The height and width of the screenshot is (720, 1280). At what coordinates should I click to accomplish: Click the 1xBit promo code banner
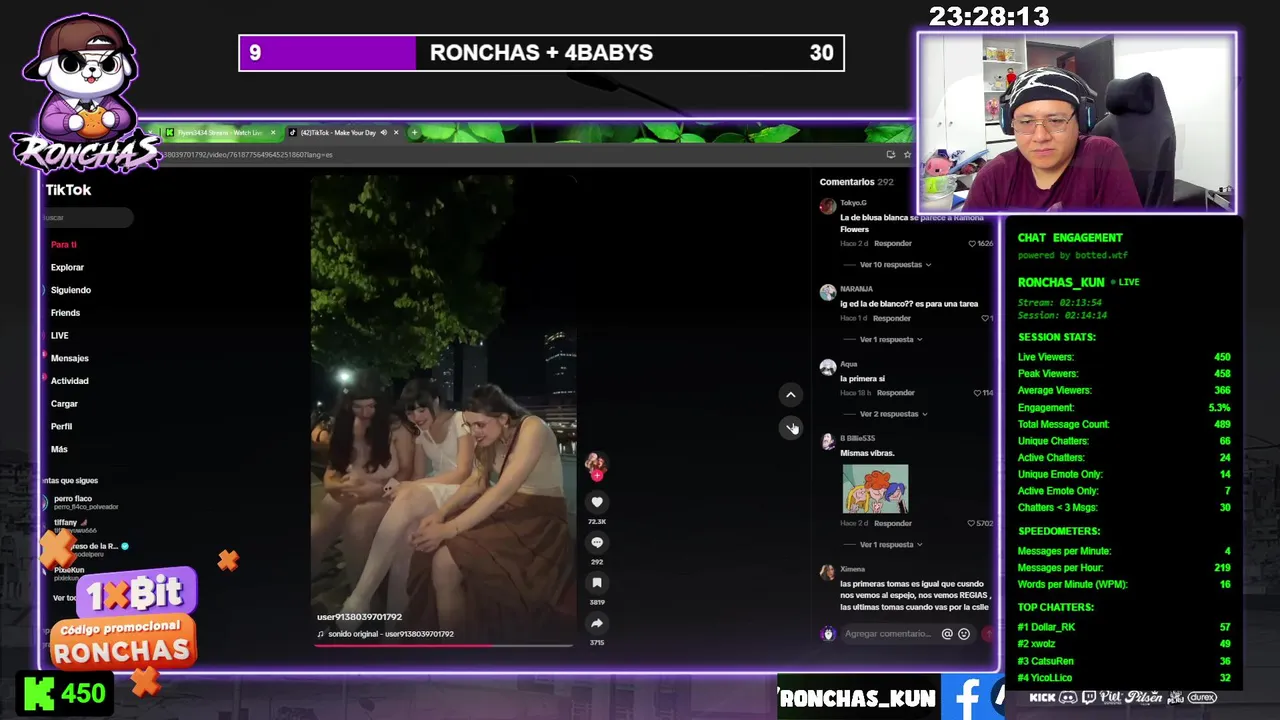(x=125, y=620)
